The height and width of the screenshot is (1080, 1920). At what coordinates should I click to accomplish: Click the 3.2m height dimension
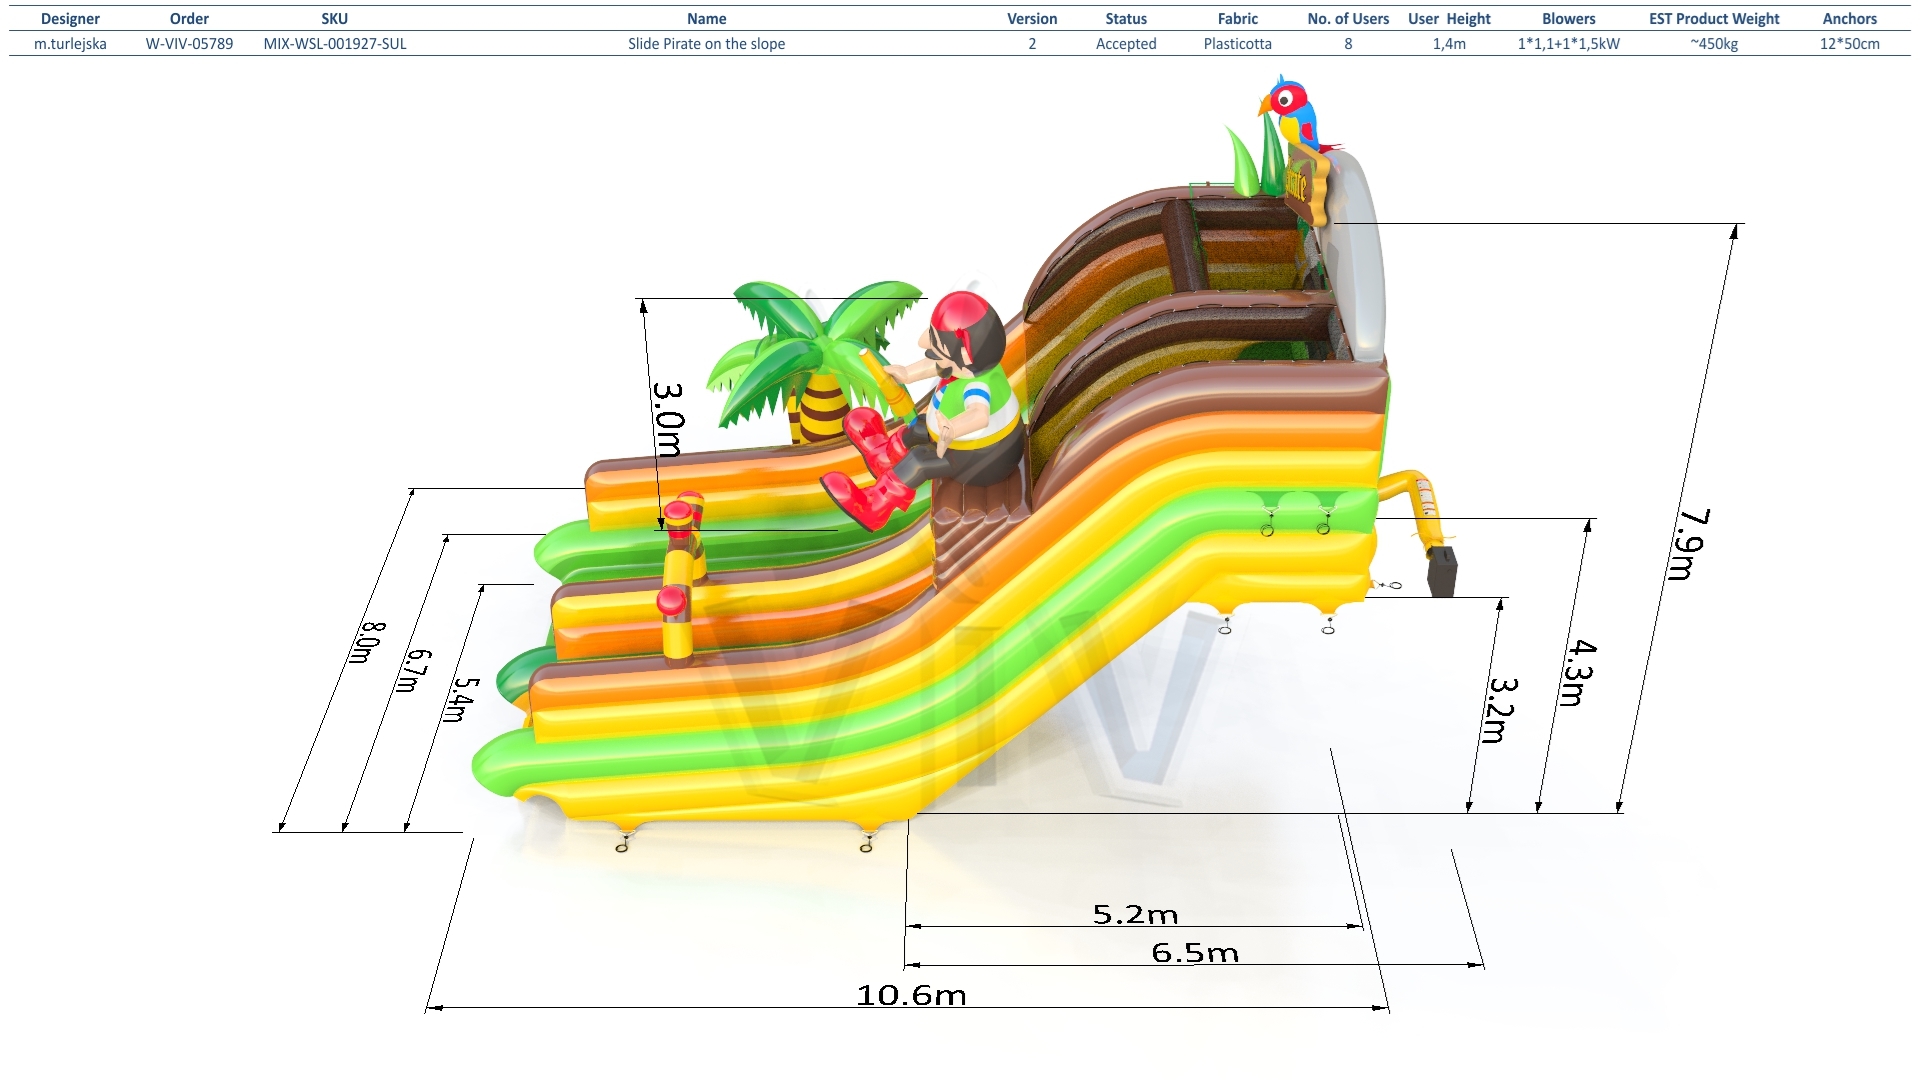(1501, 710)
